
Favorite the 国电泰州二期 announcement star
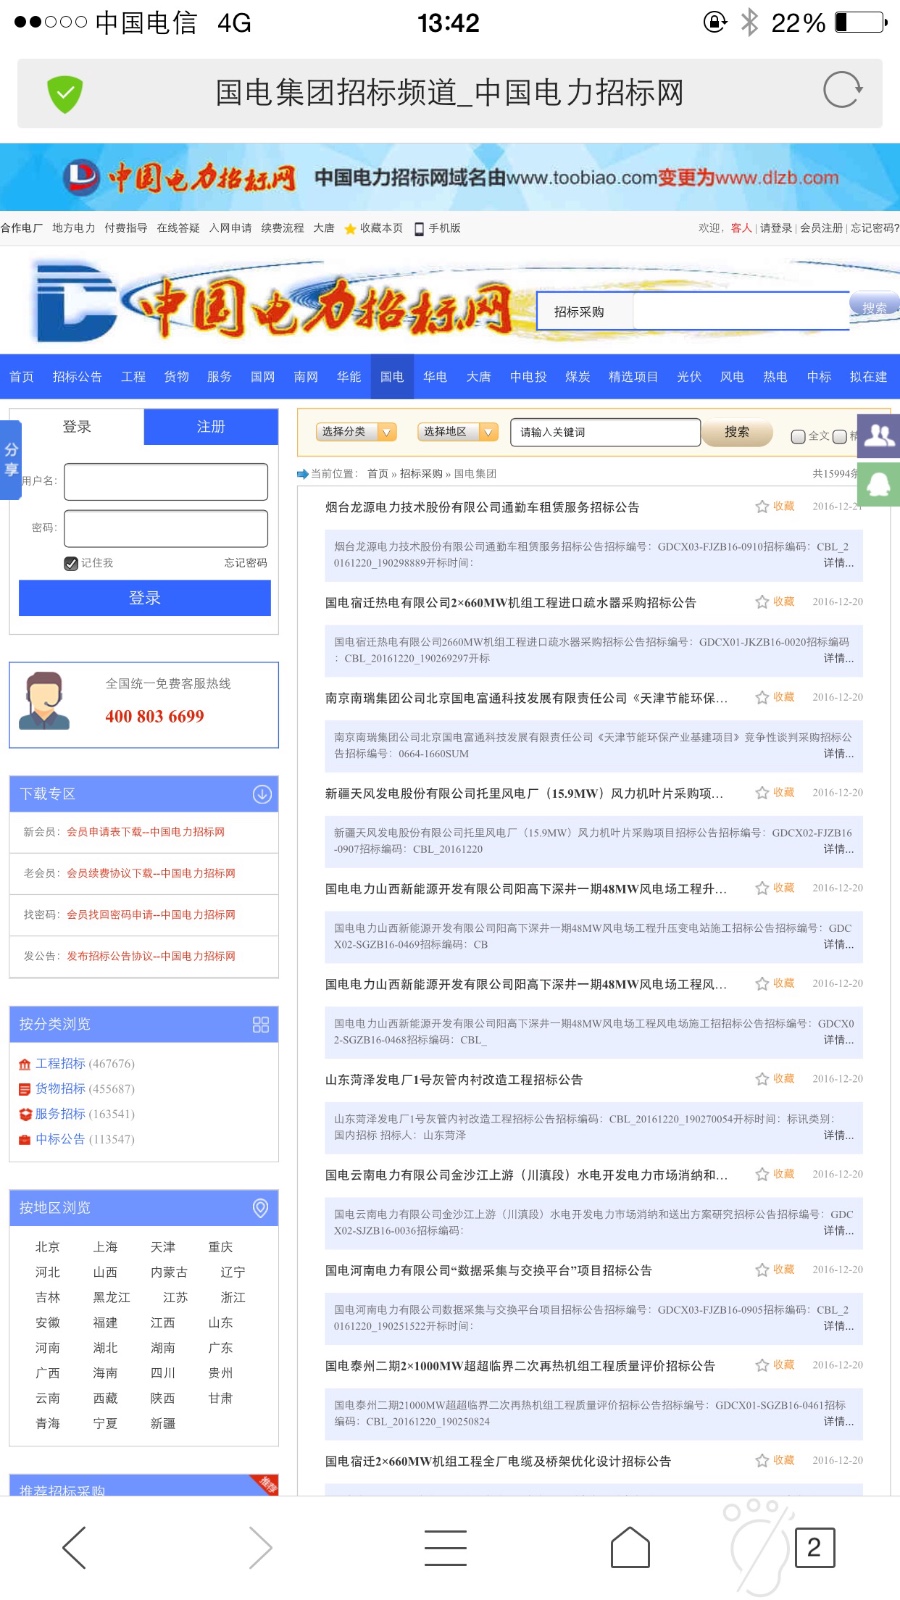coord(762,1365)
